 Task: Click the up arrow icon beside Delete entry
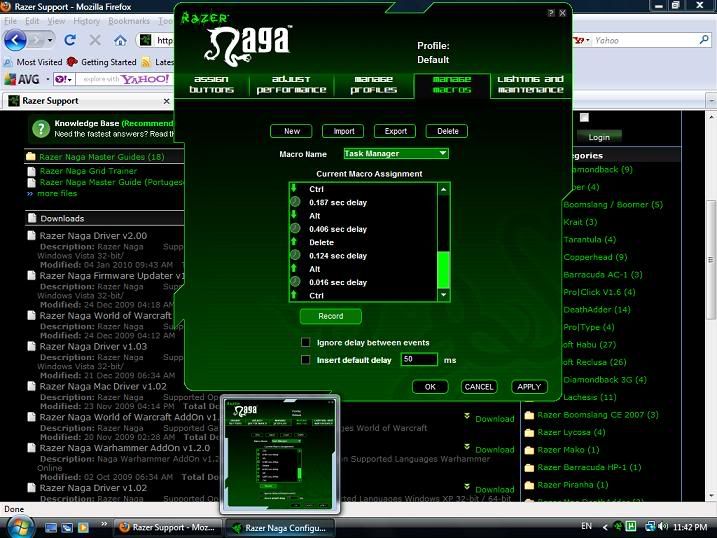pyautogui.click(x=295, y=242)
